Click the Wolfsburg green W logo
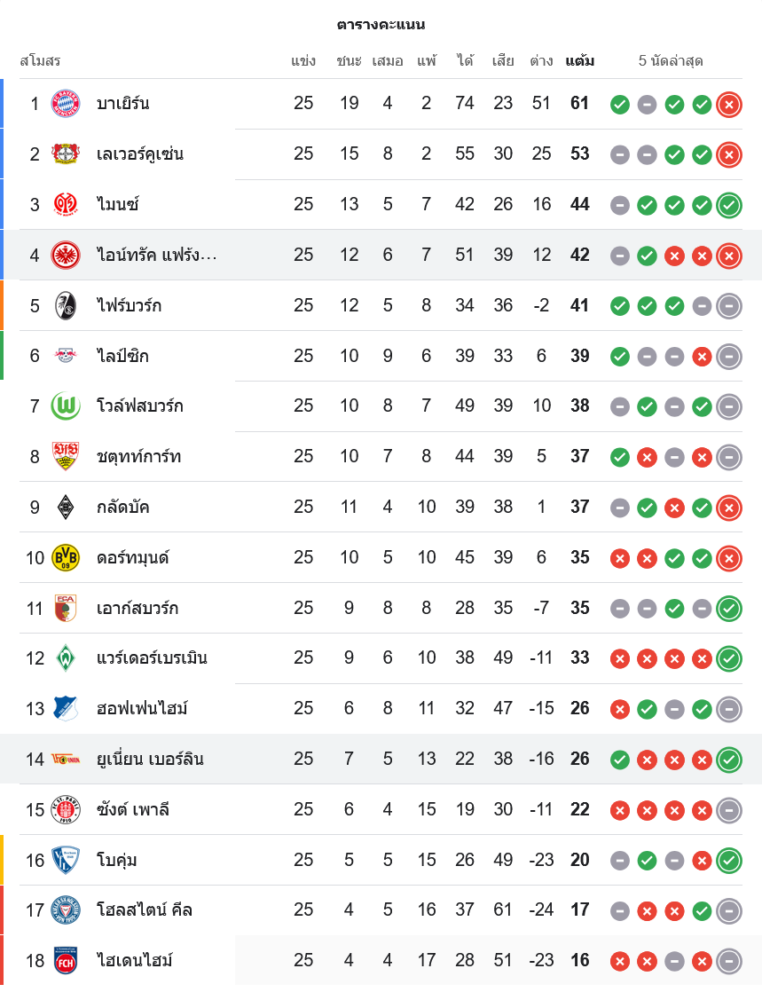The width and height of the screenshot is (762, 1000). click(x=66, y=406)
